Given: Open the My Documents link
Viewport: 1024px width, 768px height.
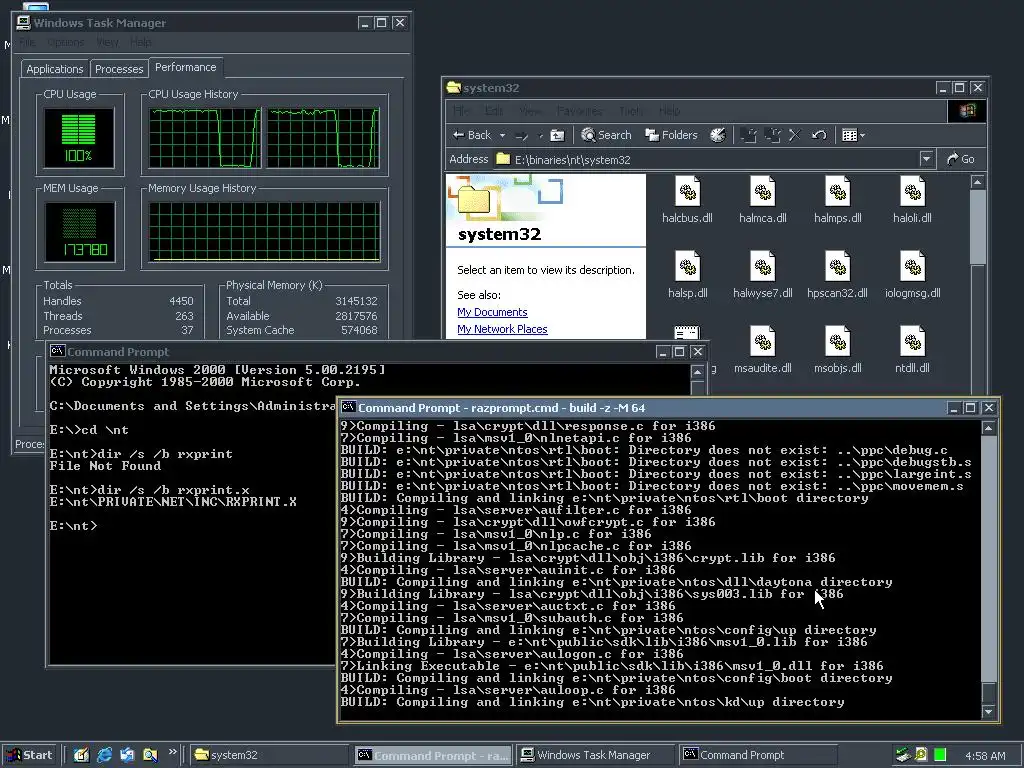Looking at the screenshot, I should click(x=492, y=312).
